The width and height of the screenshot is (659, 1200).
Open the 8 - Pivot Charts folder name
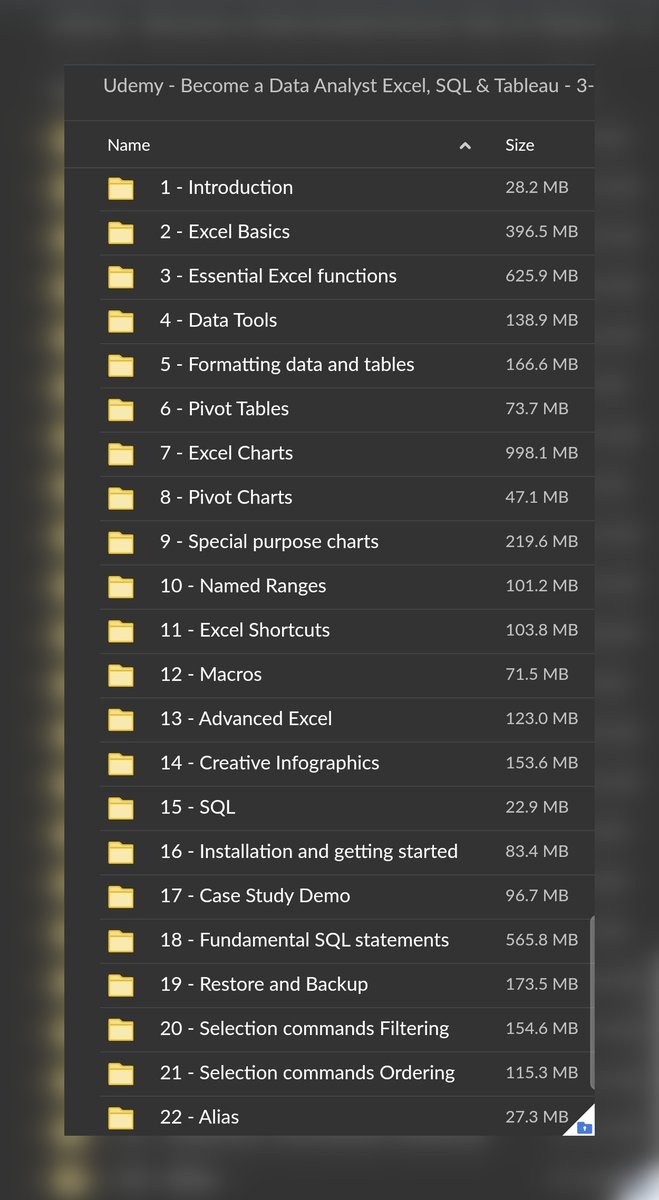click(x=226, y=497)
